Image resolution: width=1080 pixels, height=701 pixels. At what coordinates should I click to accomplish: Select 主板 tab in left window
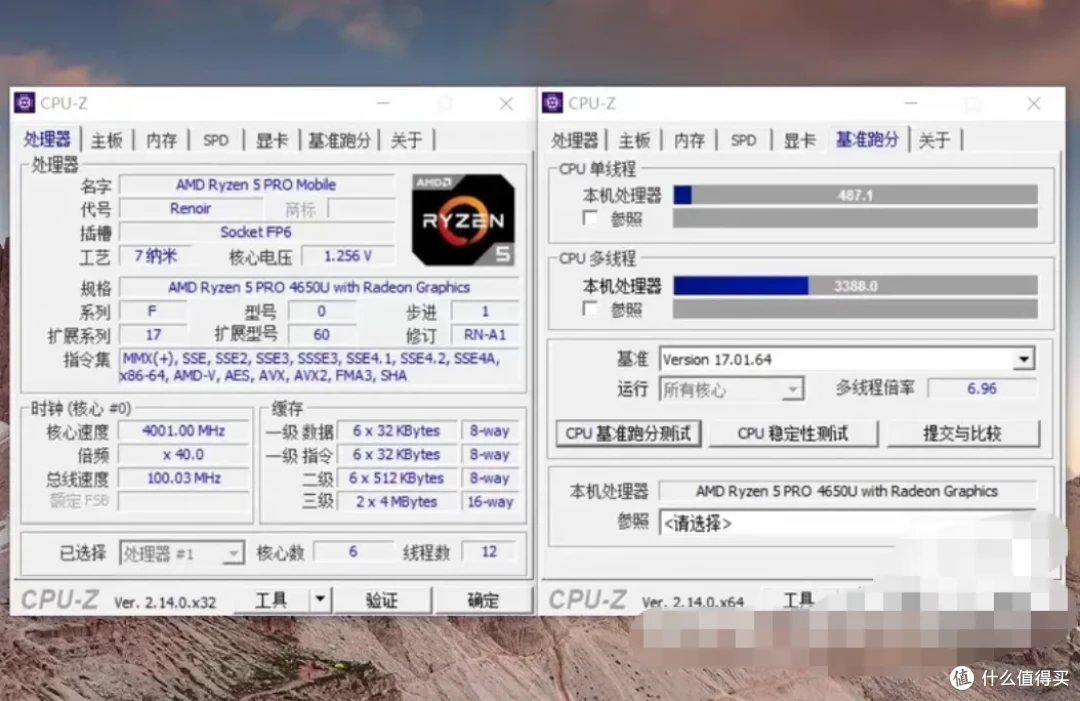(107, 140)
